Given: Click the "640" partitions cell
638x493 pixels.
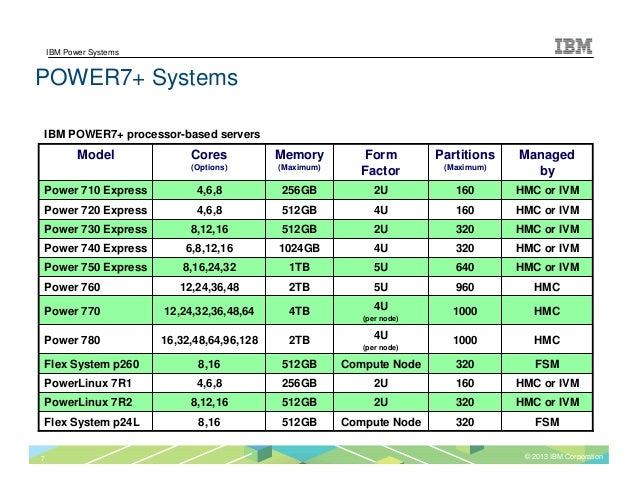Looking at the screenshot, I should pyautogui.click(x=465, y=267).
